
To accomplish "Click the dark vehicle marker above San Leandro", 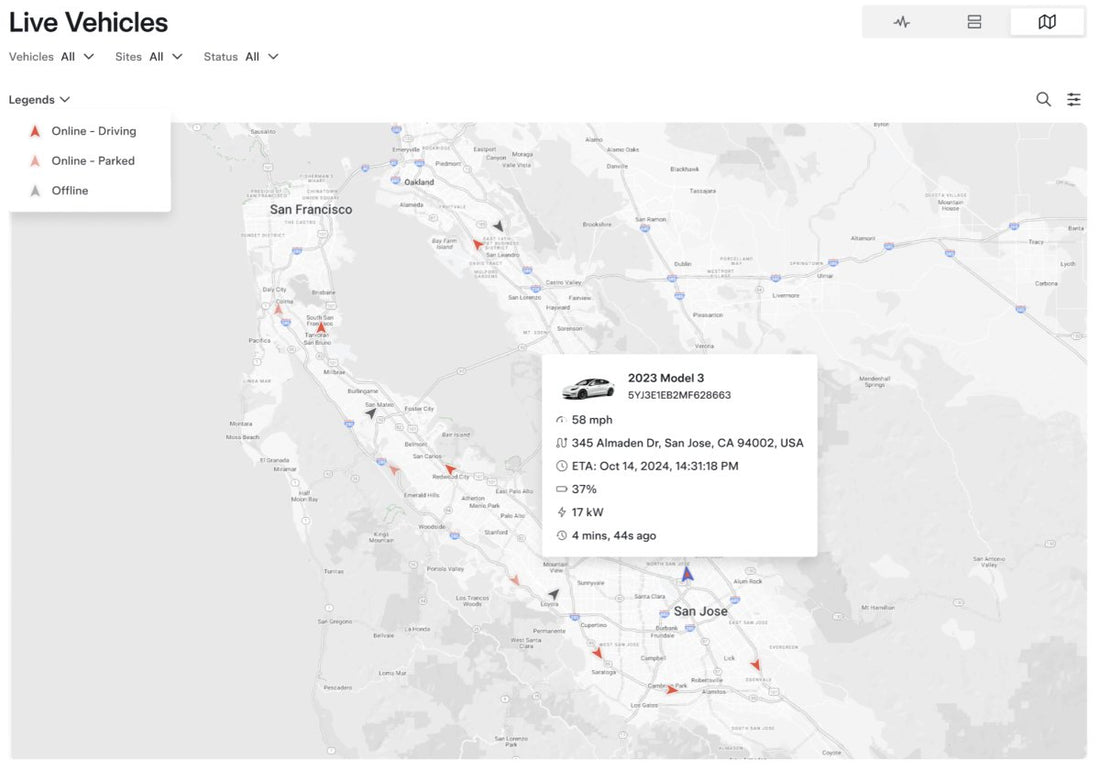I will click(498, 226).
